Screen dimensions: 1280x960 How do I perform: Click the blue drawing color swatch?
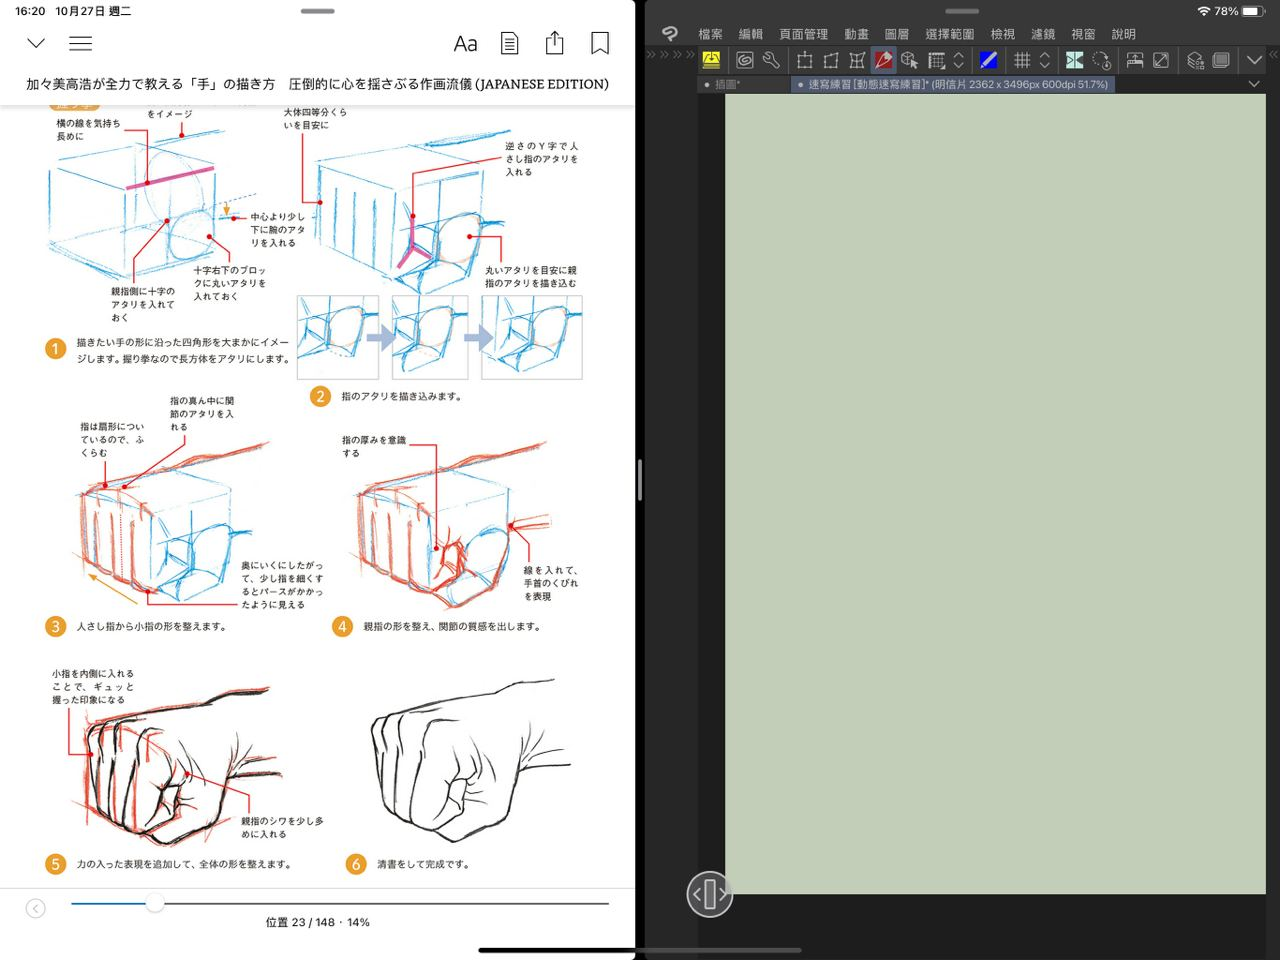pyautogui.click(x=989, y=60)
